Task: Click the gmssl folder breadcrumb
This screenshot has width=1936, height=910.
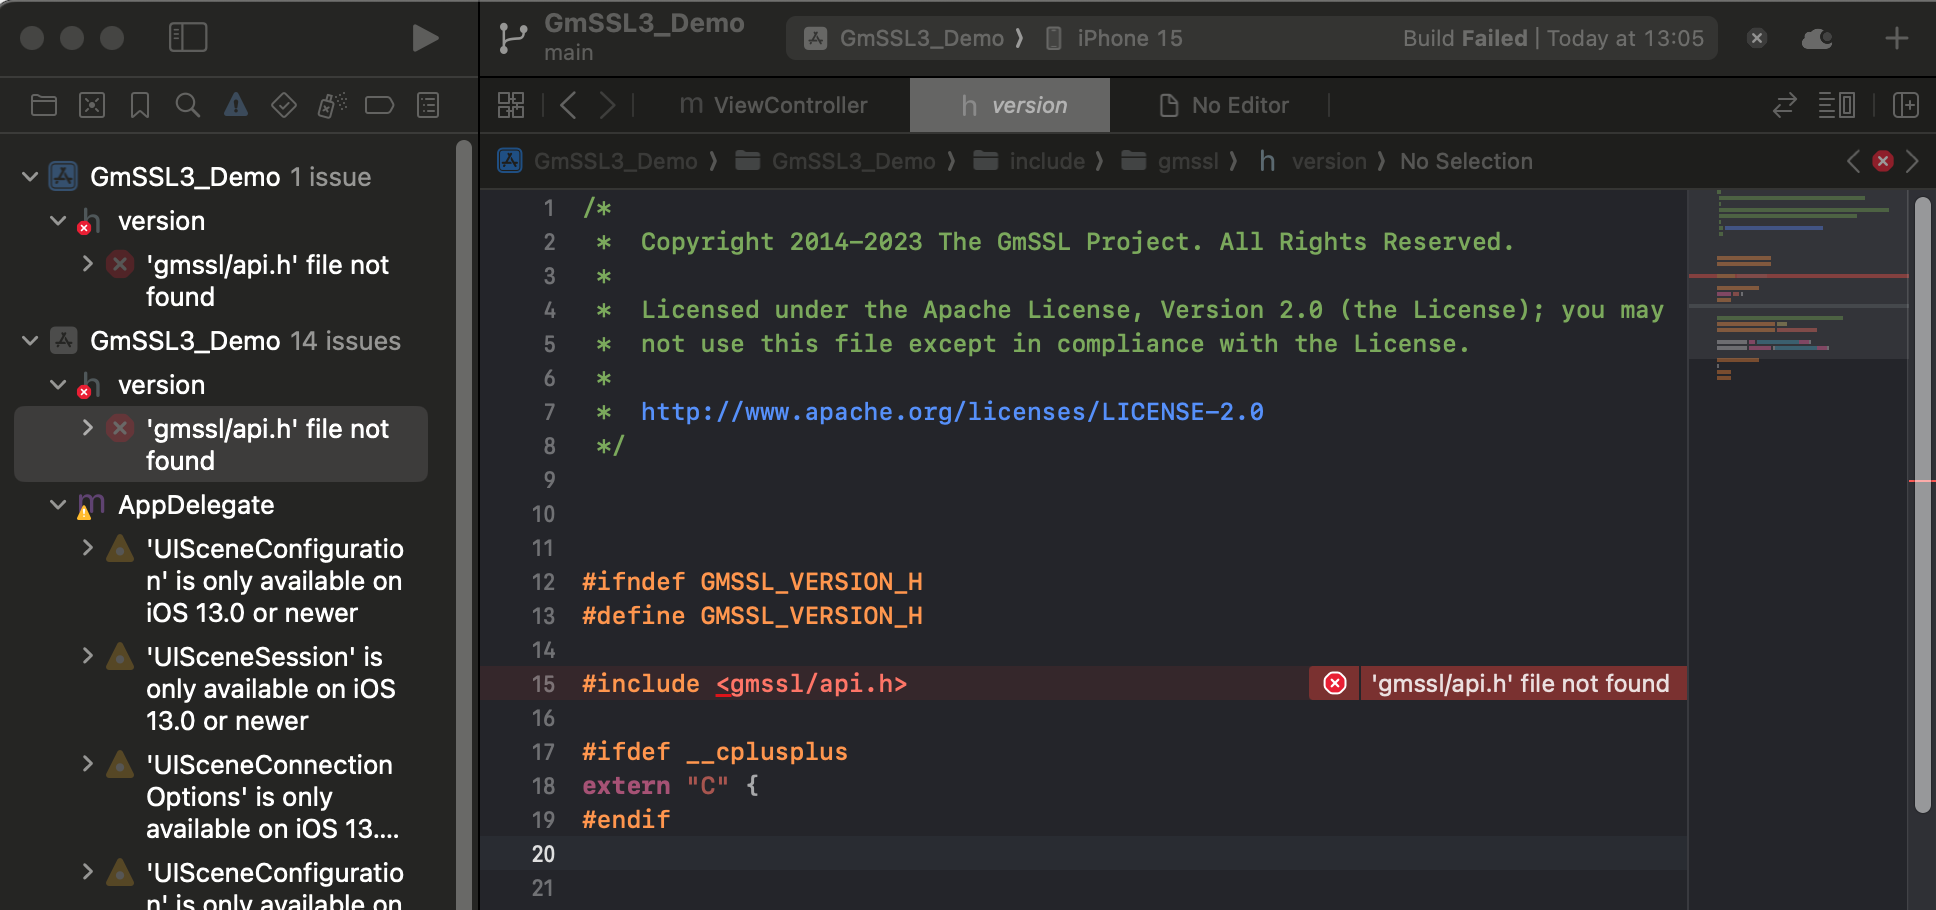Action: coord(1170,161)
